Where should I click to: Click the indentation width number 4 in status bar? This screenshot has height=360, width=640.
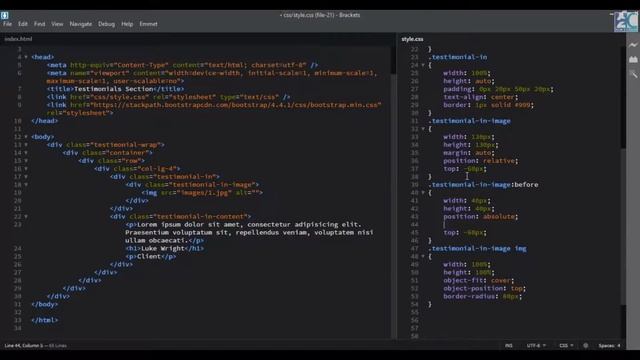click(x=619, y=345)
